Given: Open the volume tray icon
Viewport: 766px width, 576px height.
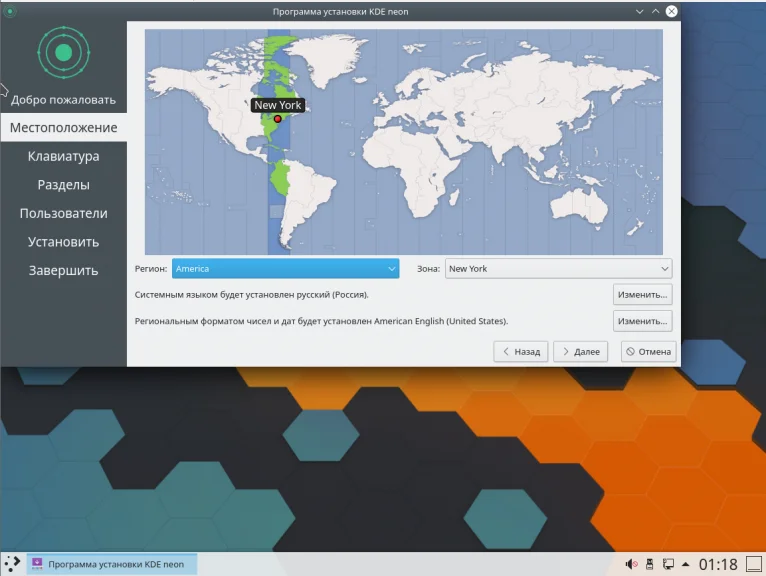Looking at the screenshot, I should [631, 564].
